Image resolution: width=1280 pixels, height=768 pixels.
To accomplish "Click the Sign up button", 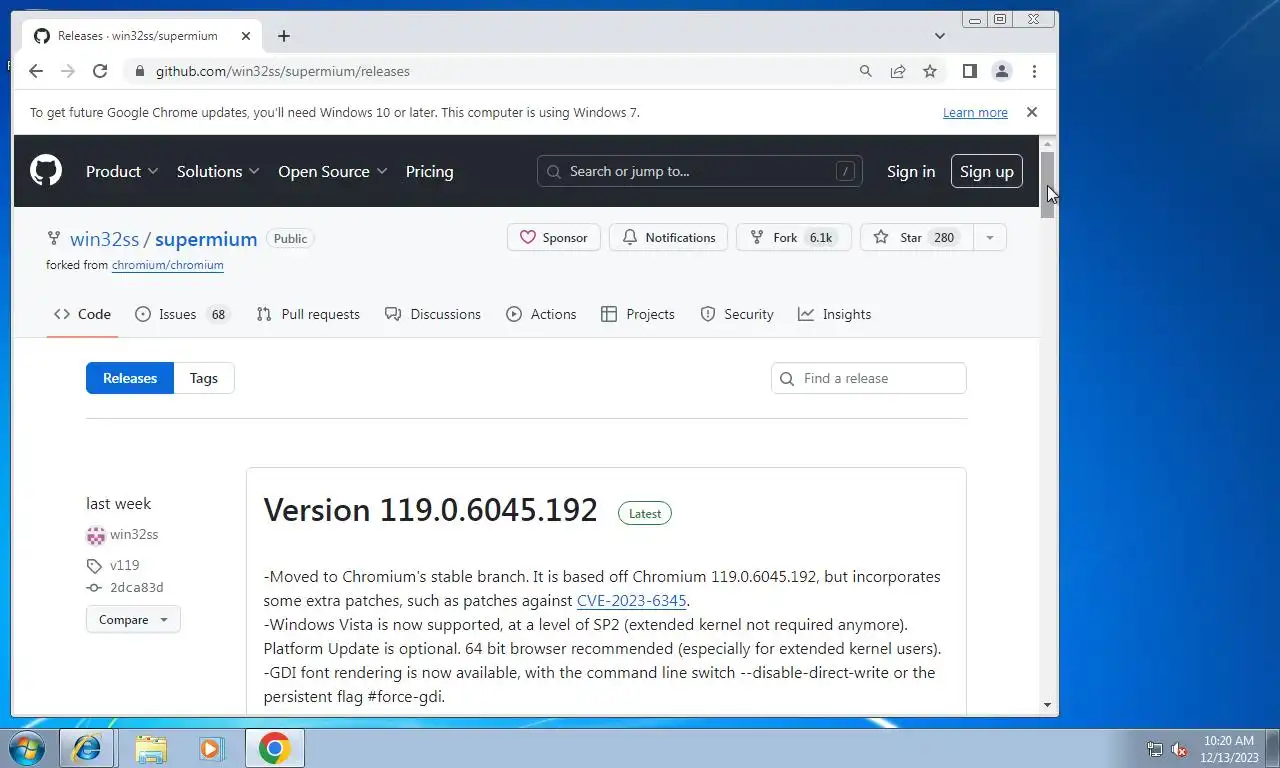I will 987,171.
